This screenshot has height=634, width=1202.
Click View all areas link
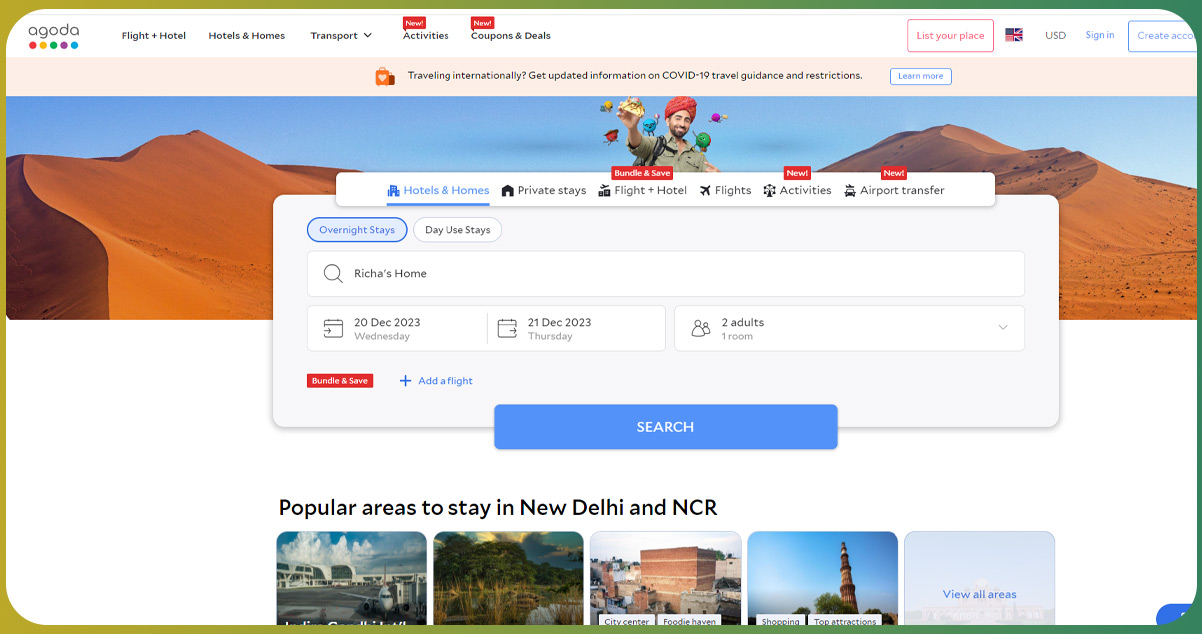(979, 594)
